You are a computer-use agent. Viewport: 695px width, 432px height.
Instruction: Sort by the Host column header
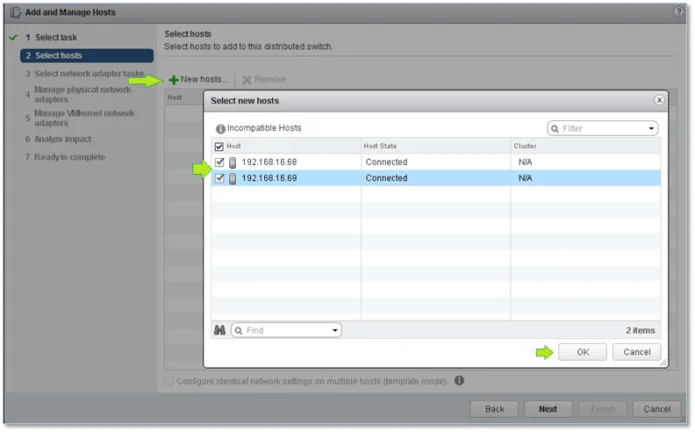click(x=286, y=146)
